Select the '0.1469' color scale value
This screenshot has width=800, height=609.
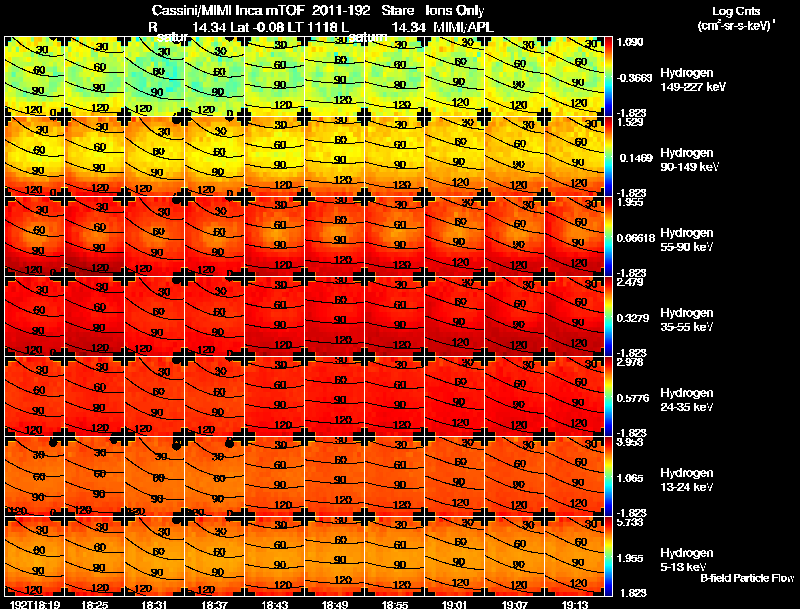[x=636, y=158]
